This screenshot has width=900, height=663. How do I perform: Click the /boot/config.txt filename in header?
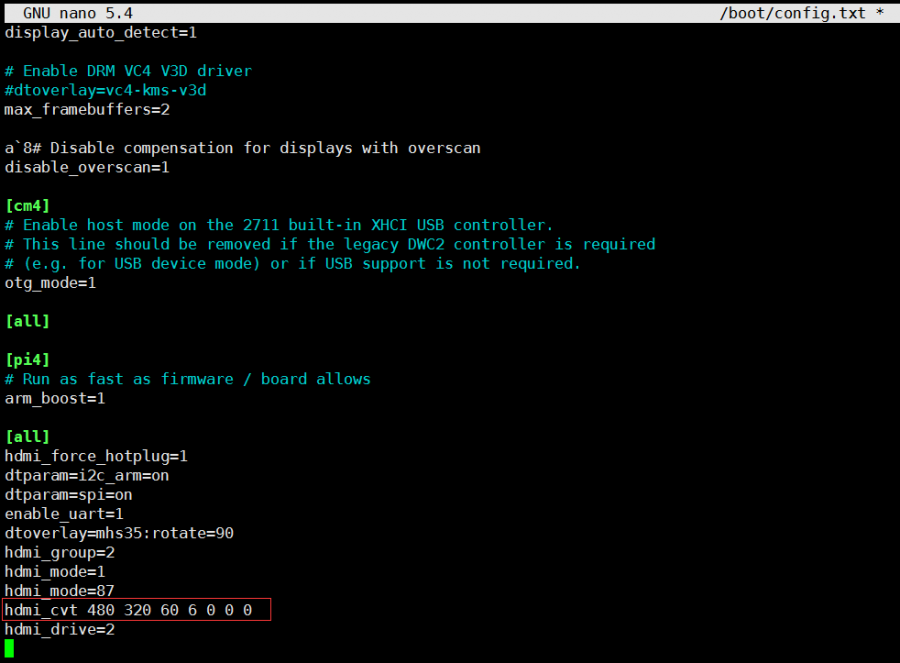click(x=793, y=13)
